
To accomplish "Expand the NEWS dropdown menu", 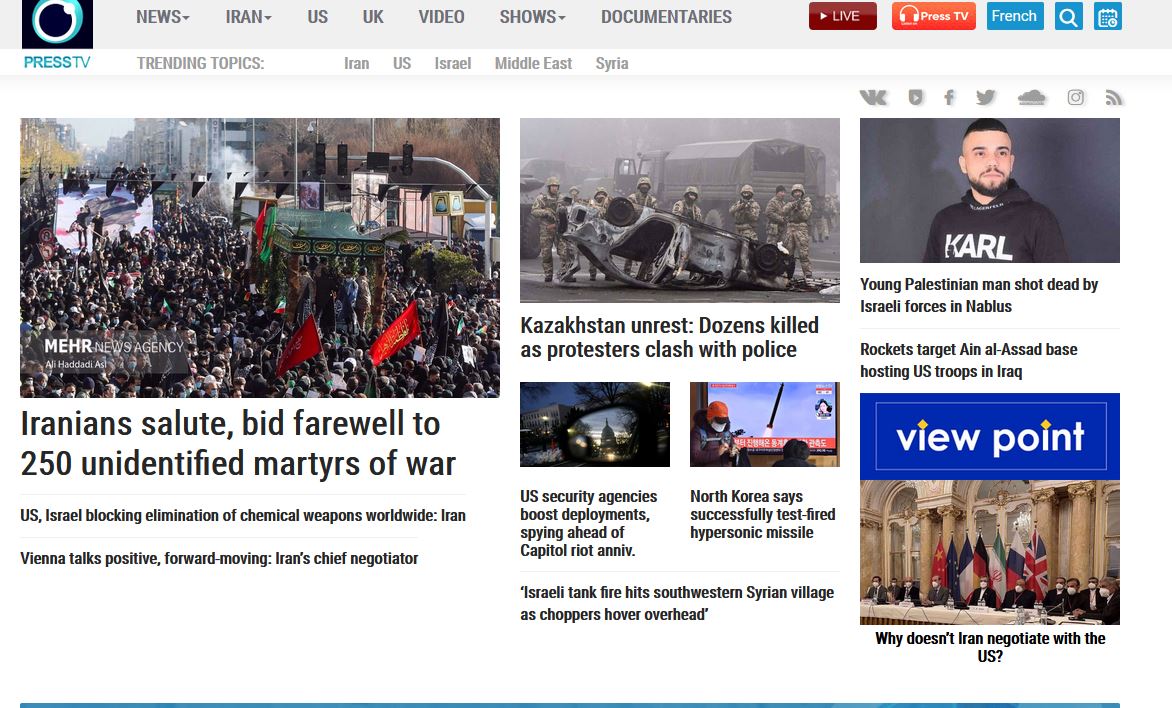I will pos(163,16).
